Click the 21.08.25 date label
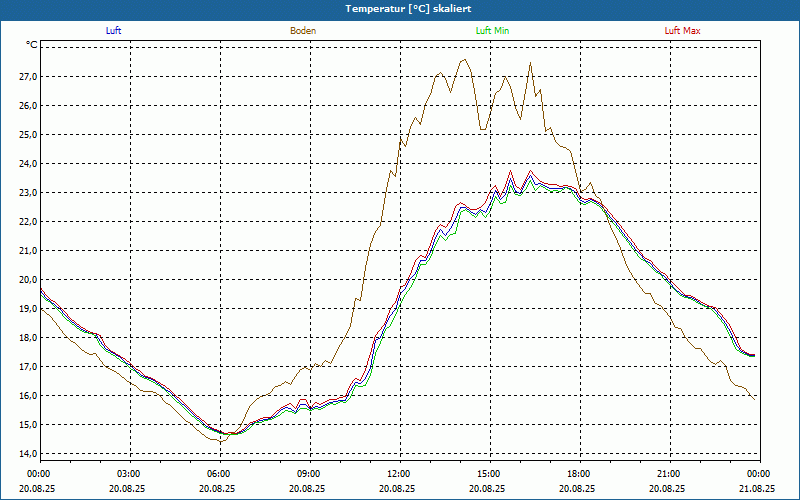Viewport: 800px width, 500px height. tap(757, 489)
